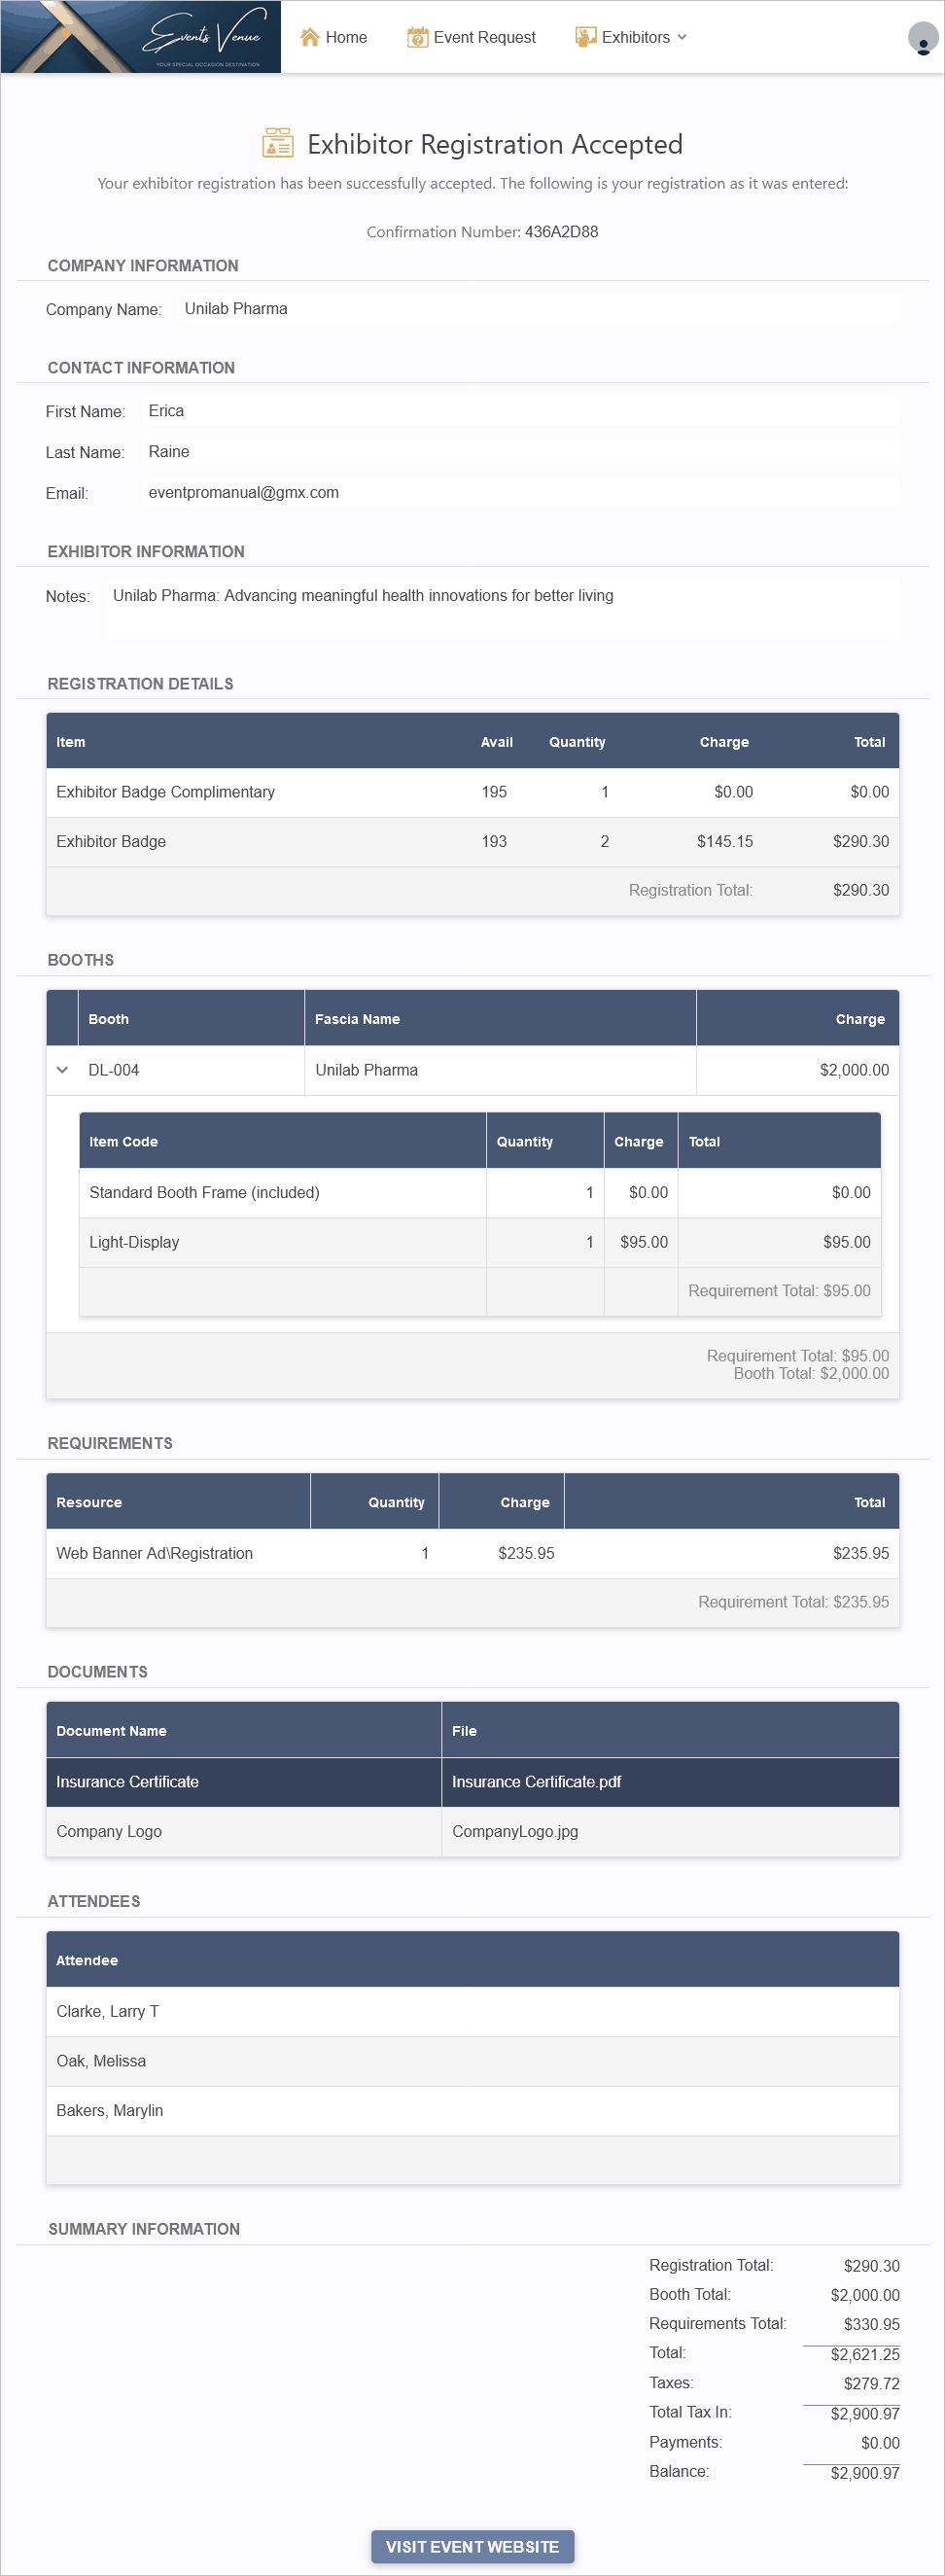
Task: Click the Home house icon
Action: [310, 37]
